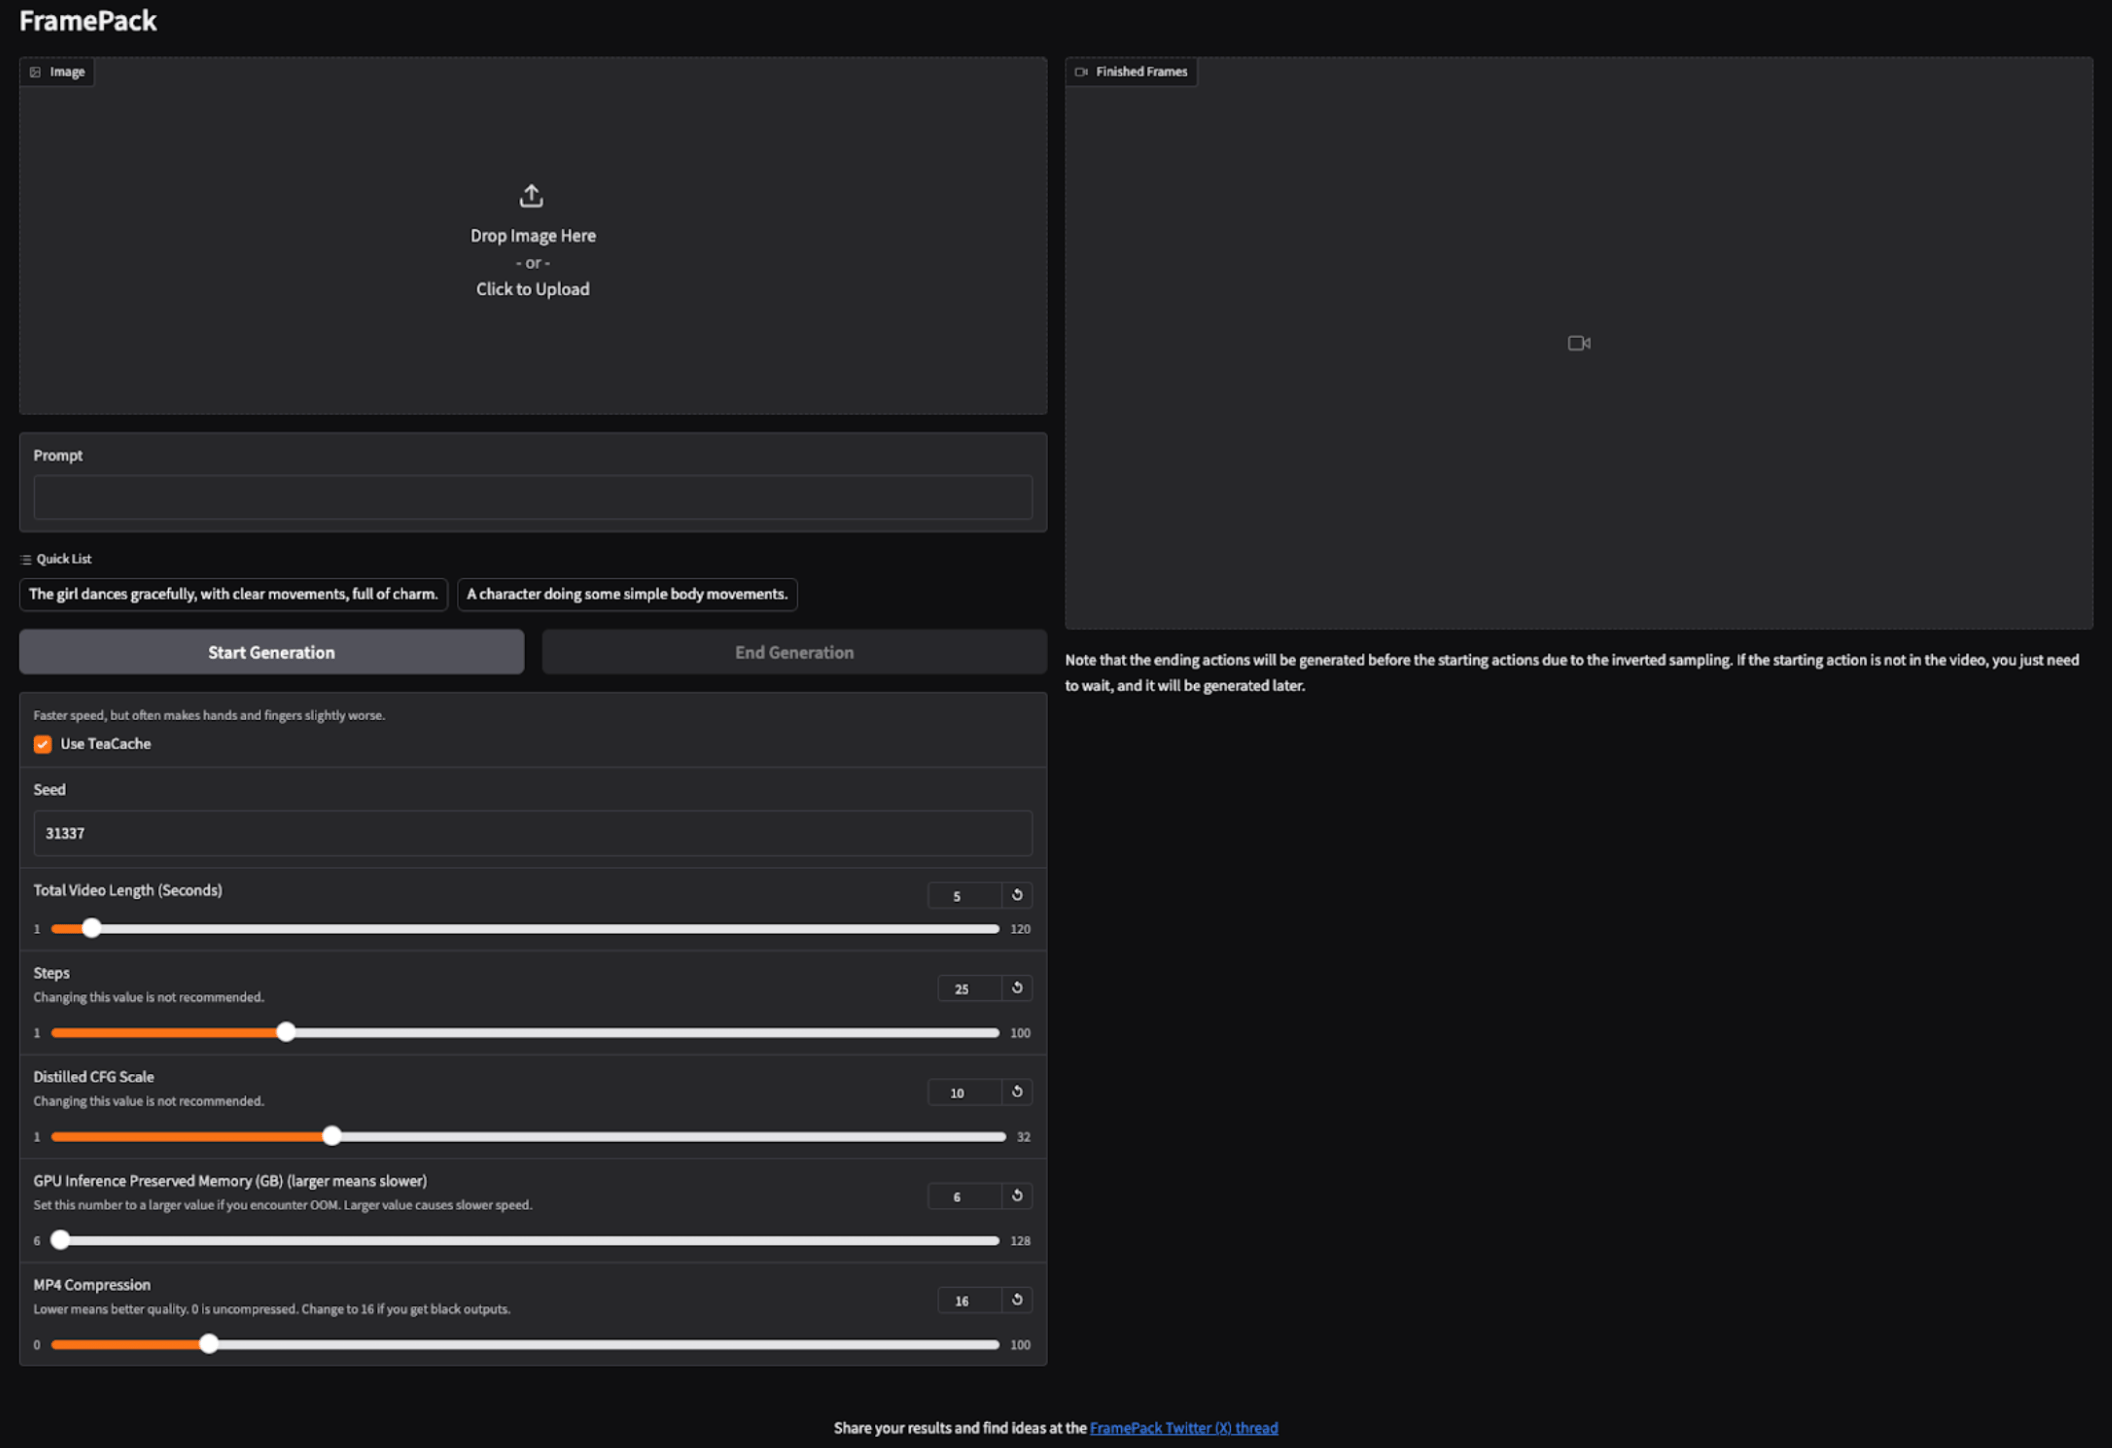Screen dimensions: 2112x1448
Task: Click the GPU Preserved Memory slider handle
Action: click(x=60, y=1240)
